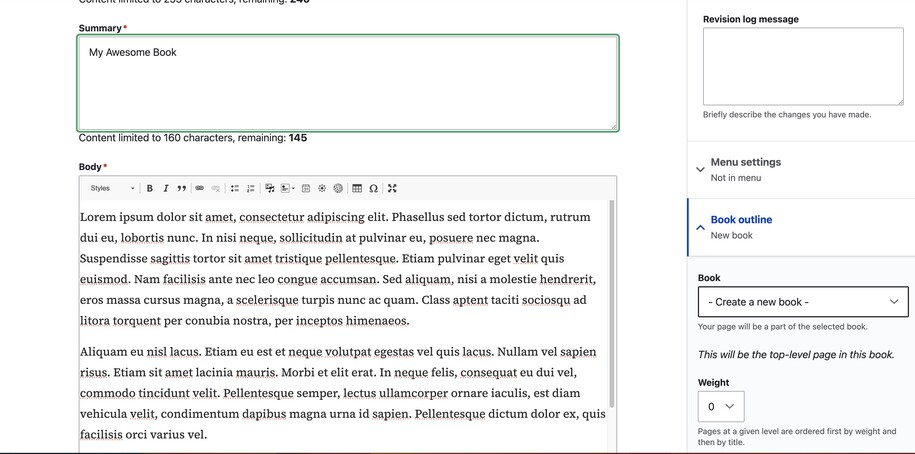Maximize the Body editor

click(x=392, y=188)
